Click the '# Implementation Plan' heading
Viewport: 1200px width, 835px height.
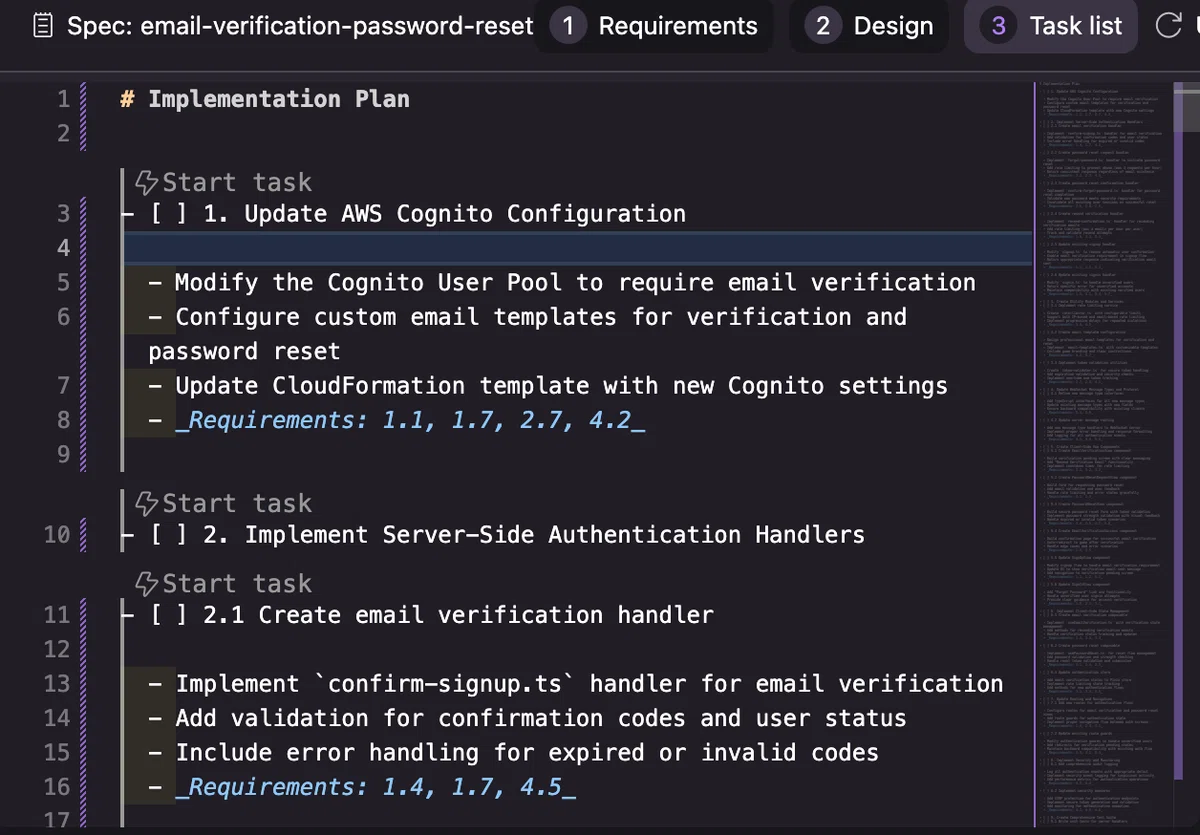pyautogui.click(x=265, y=99)
